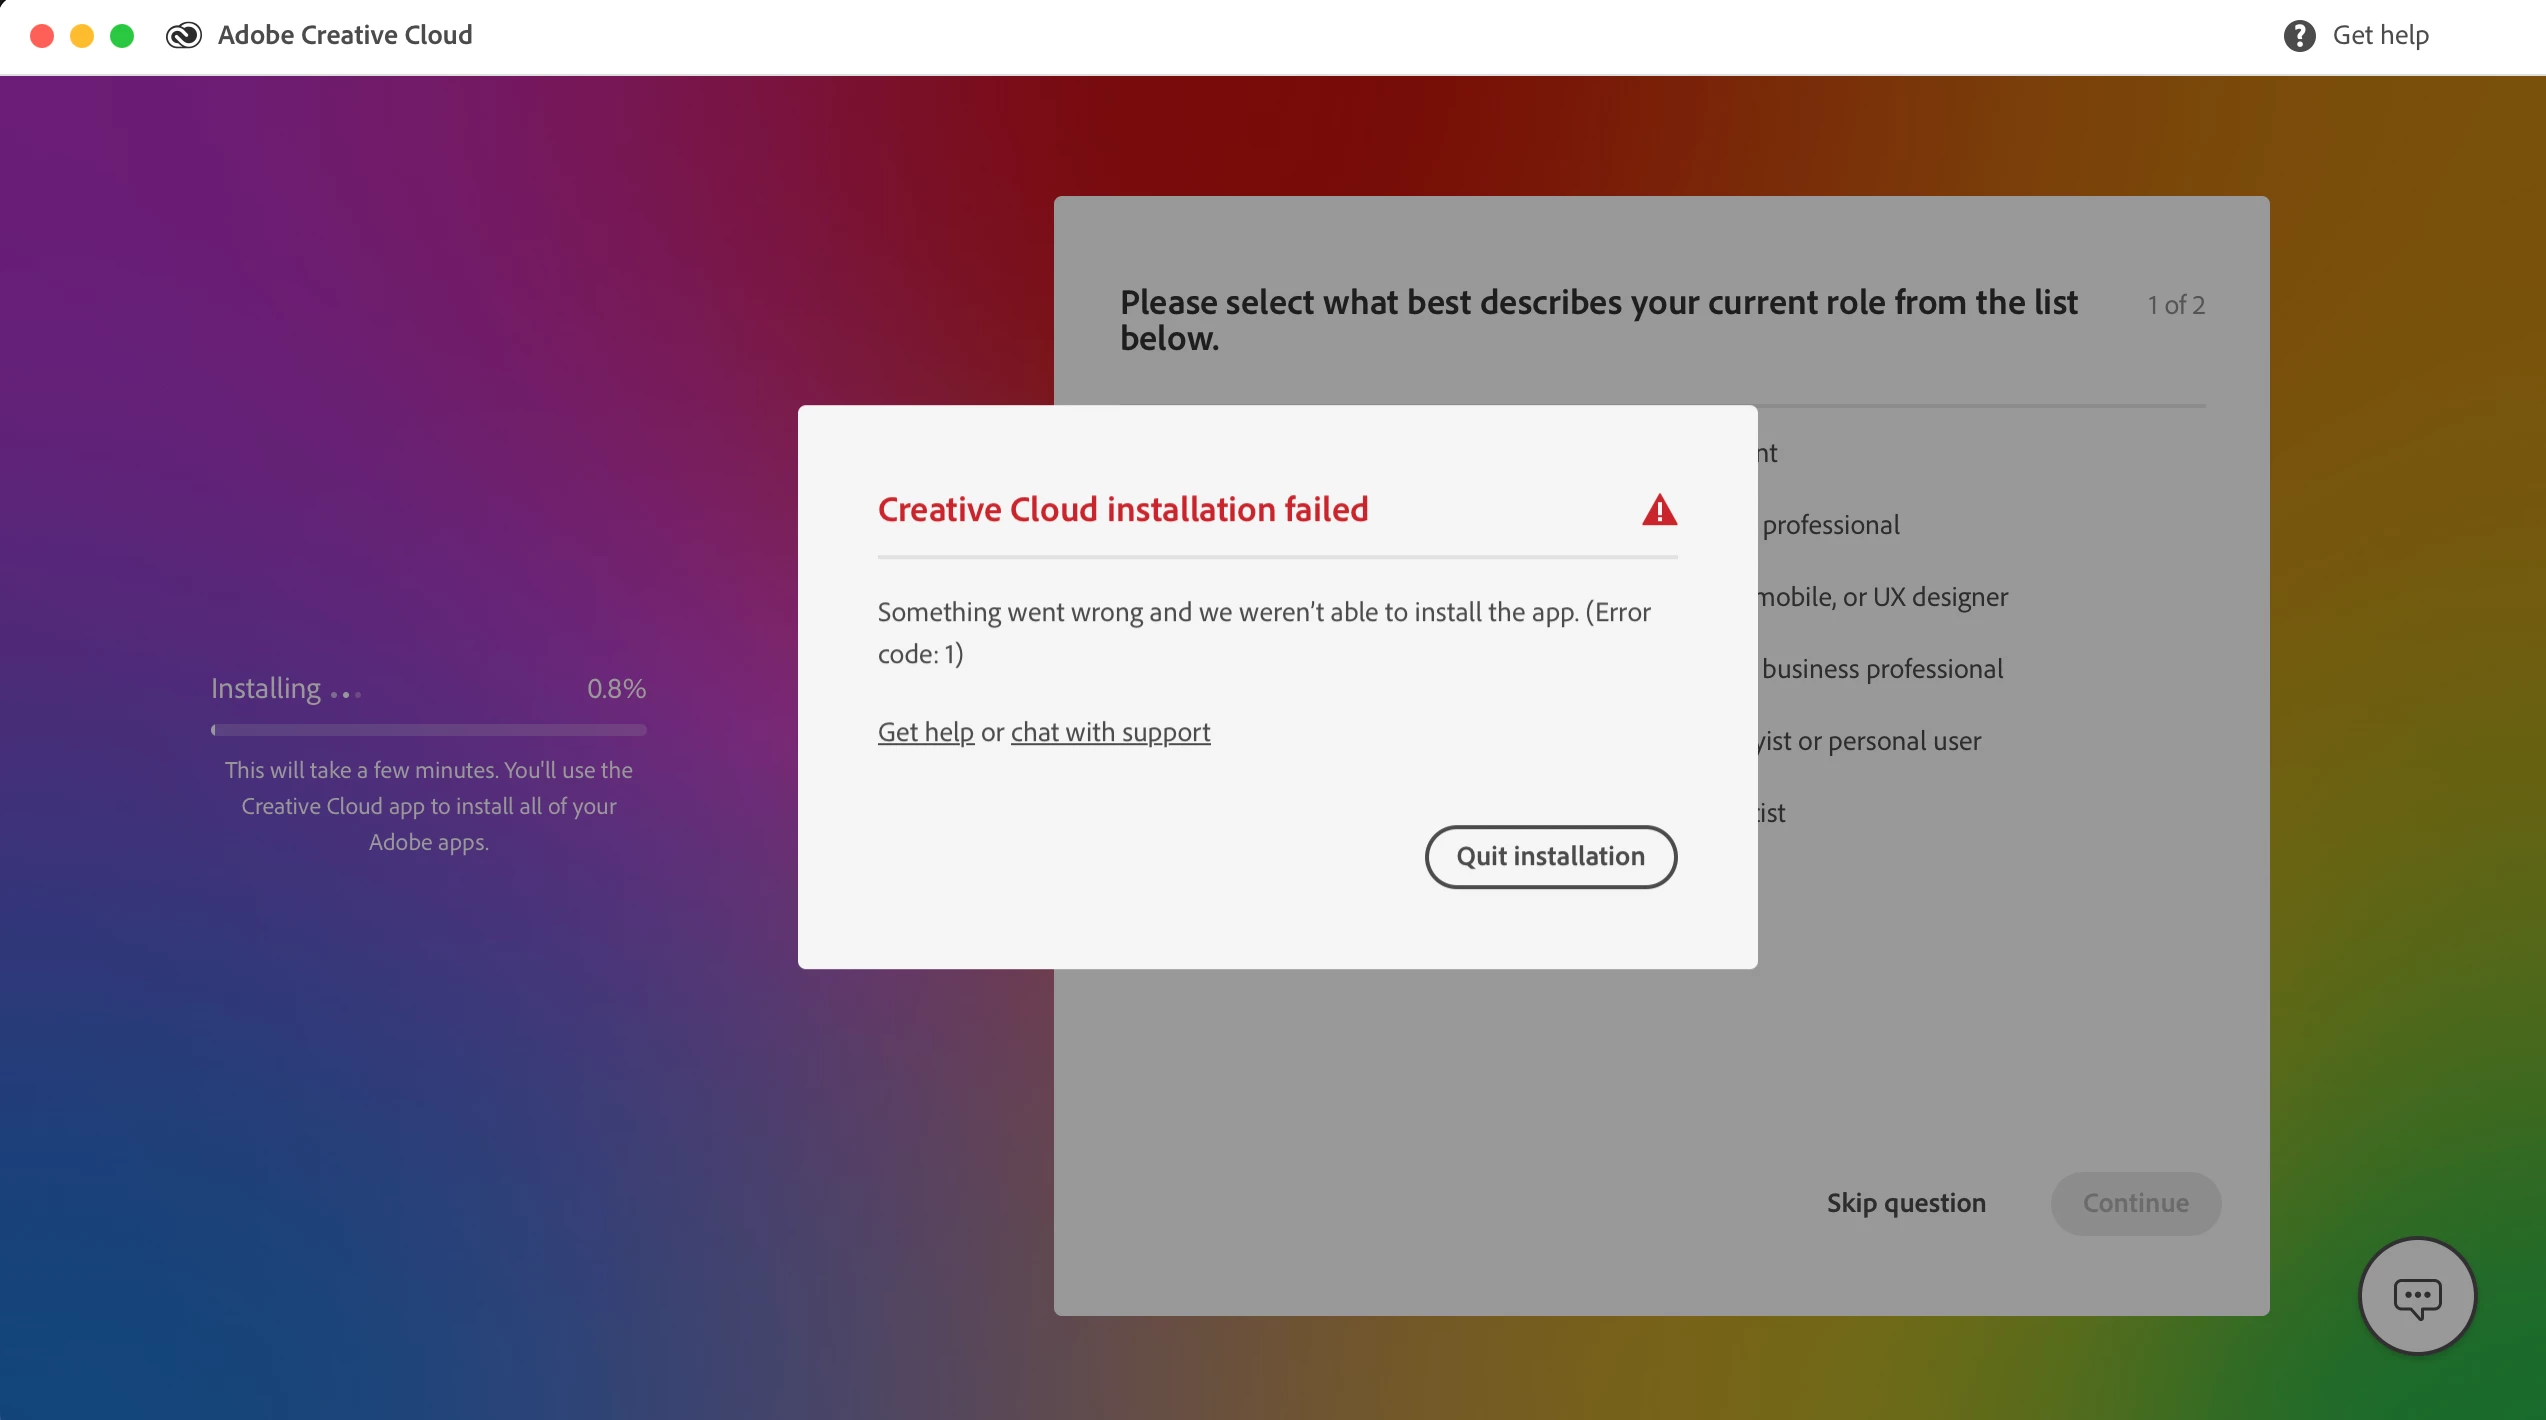
Task: Click the Installing status label
Action: [x=266, y=689]
